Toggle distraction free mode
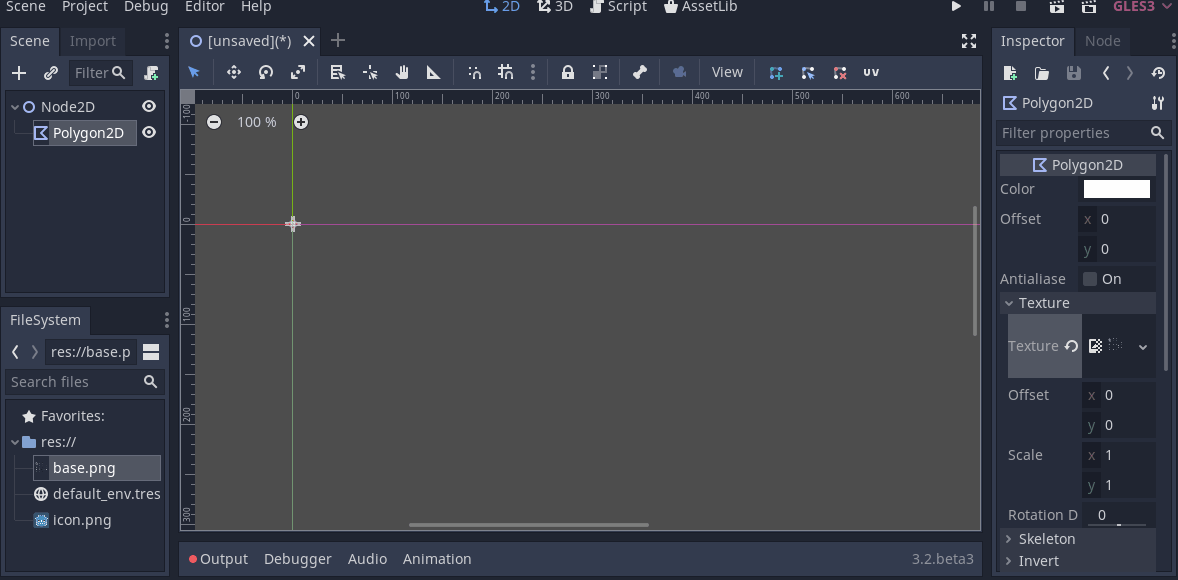 pyautogui.click(x=969, y=41)
